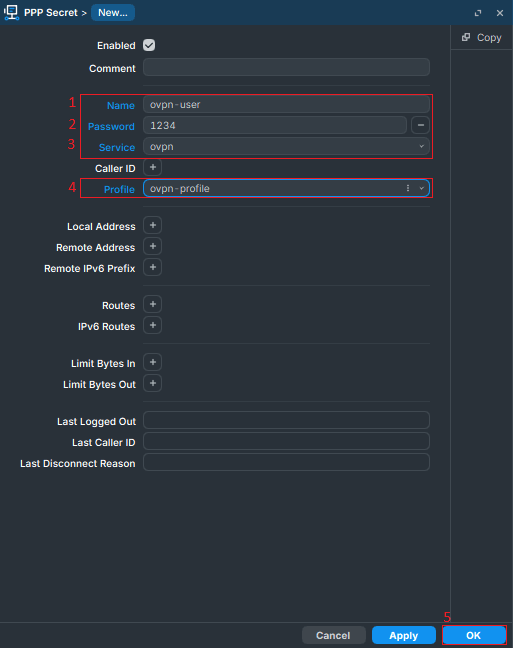Click the Cancel button
Viewport: 513px width, 648px height.
(x=333, y=635)
